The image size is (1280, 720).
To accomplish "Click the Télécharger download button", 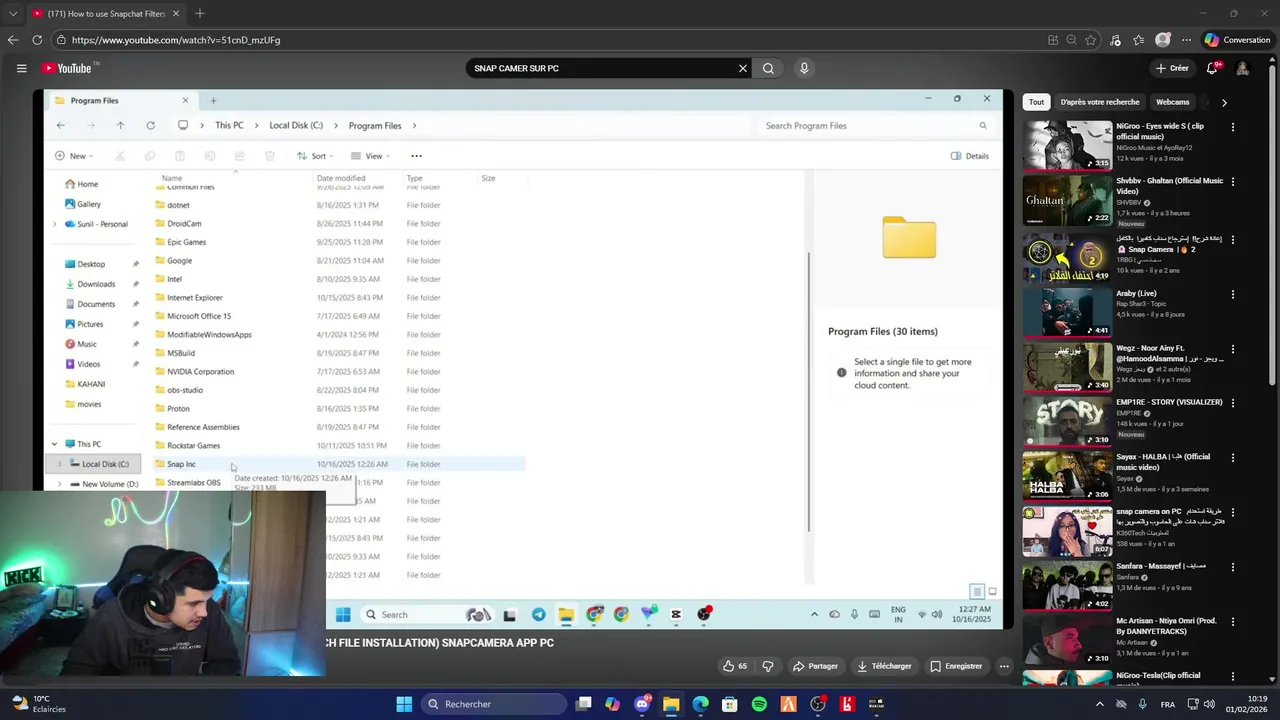I will (884, 666).
